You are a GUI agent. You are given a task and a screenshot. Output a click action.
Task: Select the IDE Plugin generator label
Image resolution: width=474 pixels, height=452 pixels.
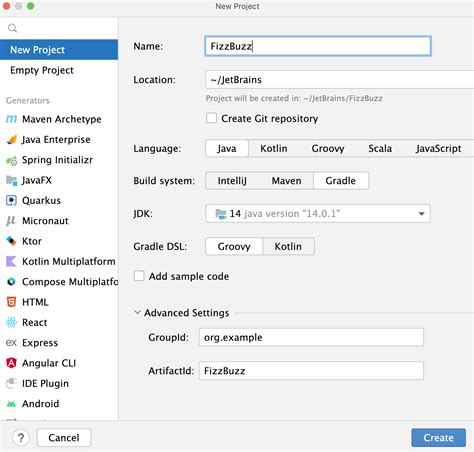coord(45,383)
